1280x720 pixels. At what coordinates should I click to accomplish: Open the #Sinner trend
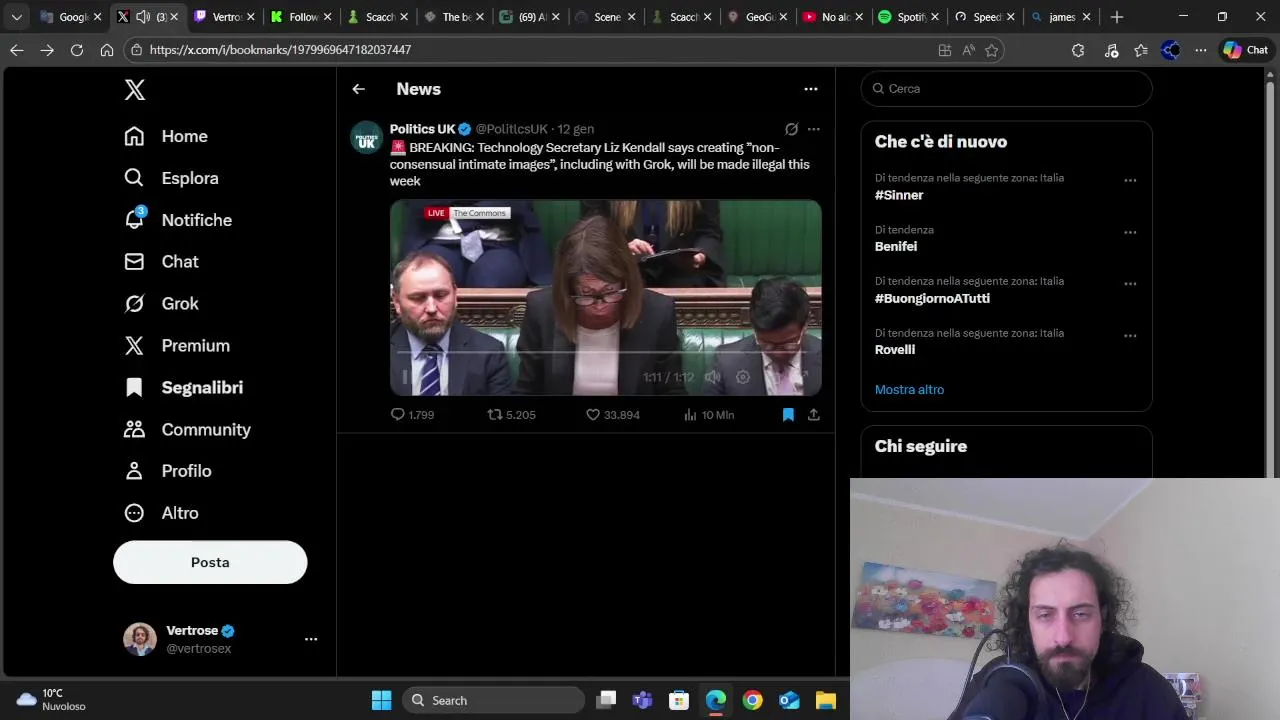pyautogui.click(x=899, y=195)
